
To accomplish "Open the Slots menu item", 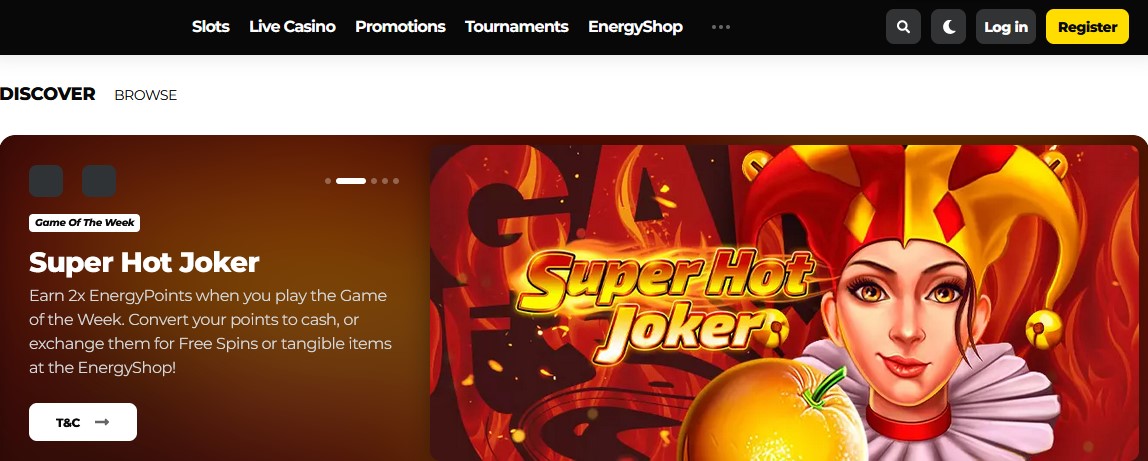I will pyautogui.click(x=211, y=27).
